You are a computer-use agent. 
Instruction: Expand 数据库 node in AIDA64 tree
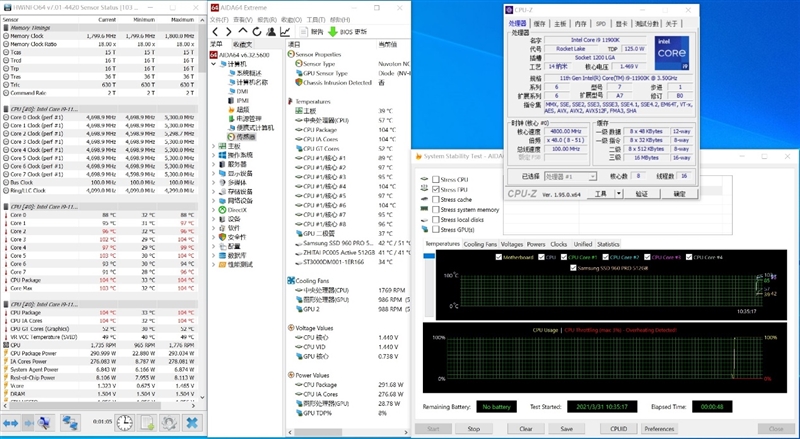click(x=213, y=255)
